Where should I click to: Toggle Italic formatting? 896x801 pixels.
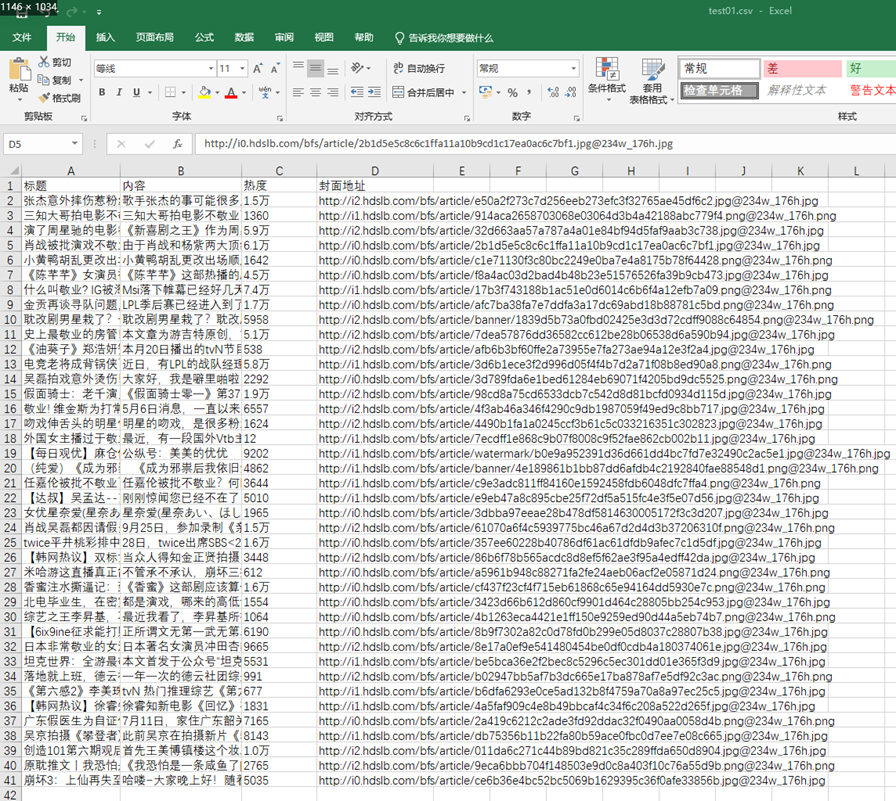coord(119,92)
